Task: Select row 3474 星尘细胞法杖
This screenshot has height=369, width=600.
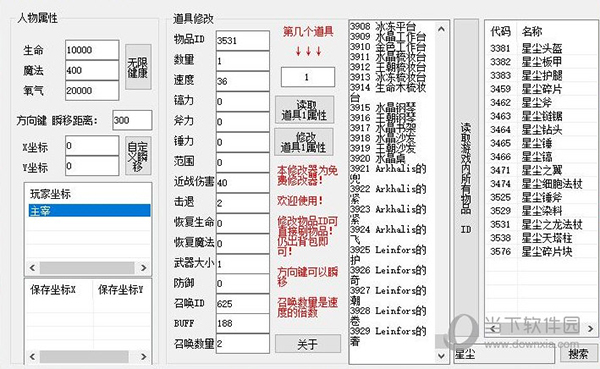Action: point(541,184)
